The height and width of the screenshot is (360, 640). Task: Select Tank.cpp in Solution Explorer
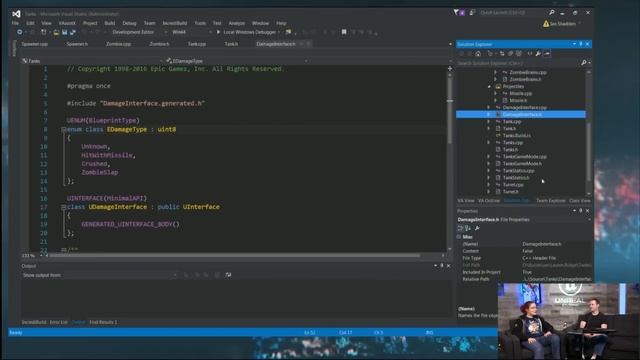tap(512, 122)
